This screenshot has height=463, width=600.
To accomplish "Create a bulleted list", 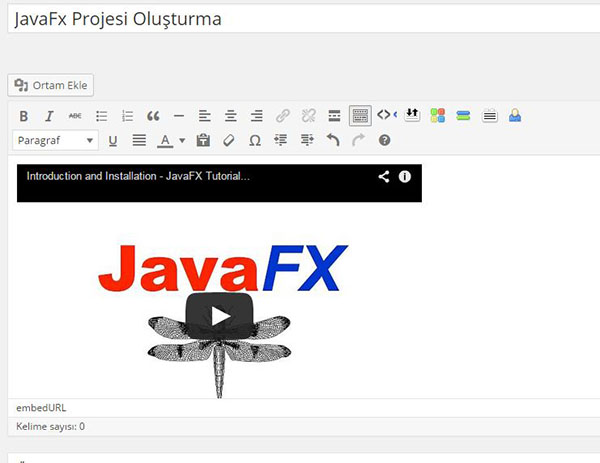I will point(102,116).
